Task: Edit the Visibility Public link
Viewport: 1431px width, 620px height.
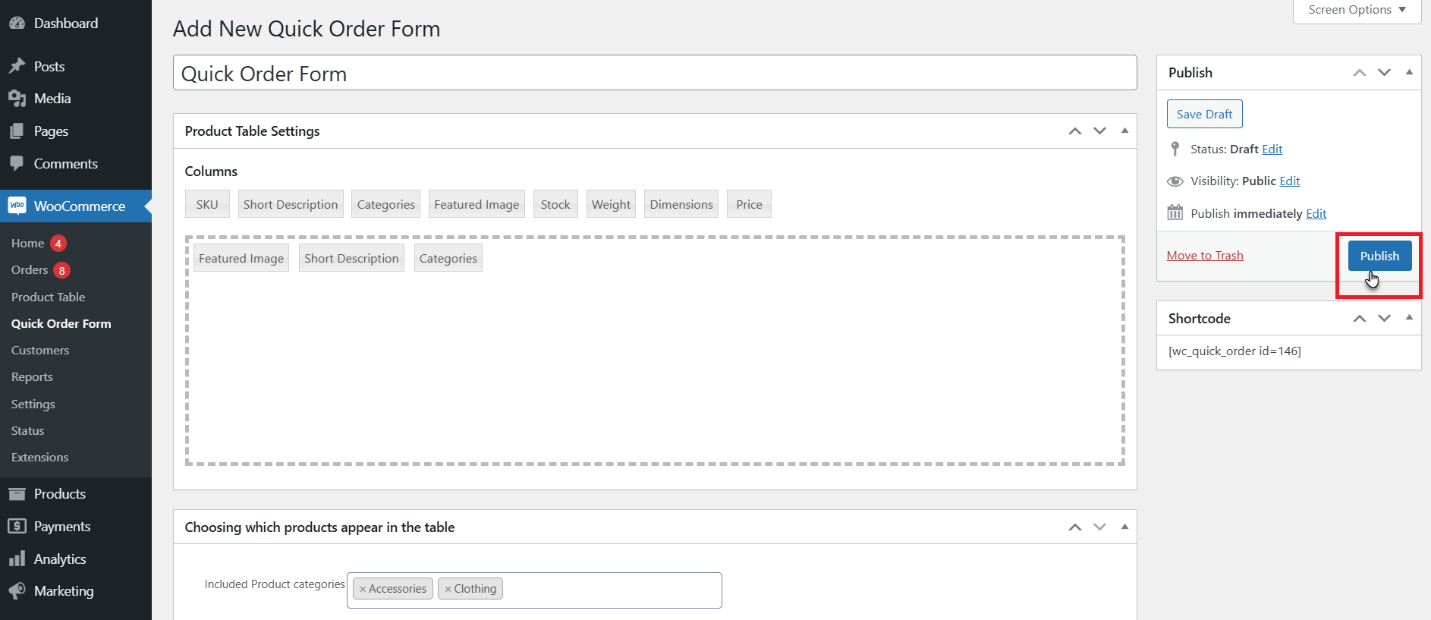Action: coord(1290,181)
